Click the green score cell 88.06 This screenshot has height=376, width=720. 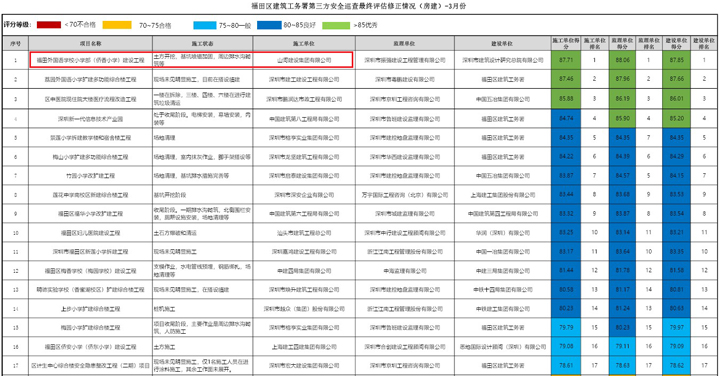click(622, 60)
